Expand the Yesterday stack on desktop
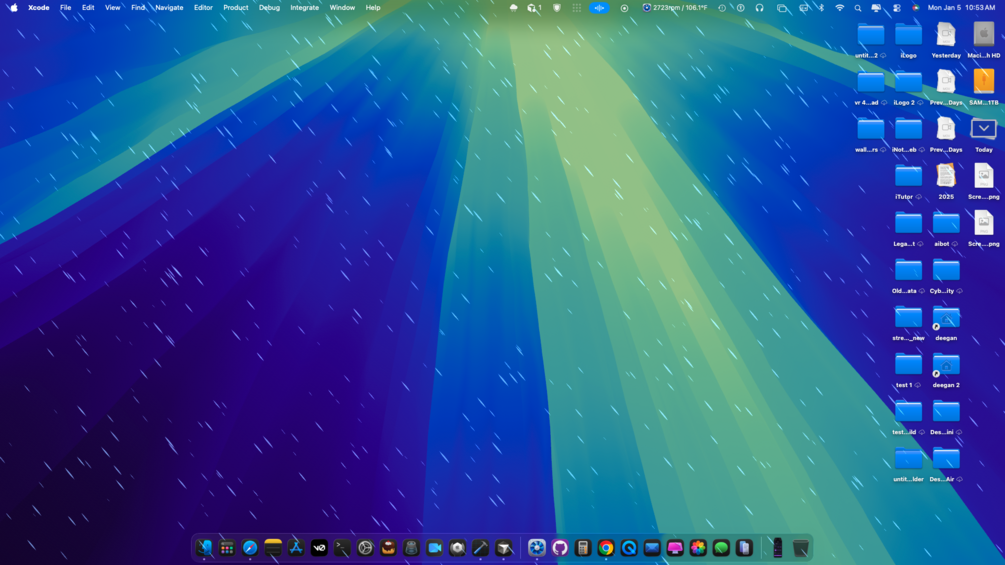The height and width of the screenshot is (565, 1005). 946,35
